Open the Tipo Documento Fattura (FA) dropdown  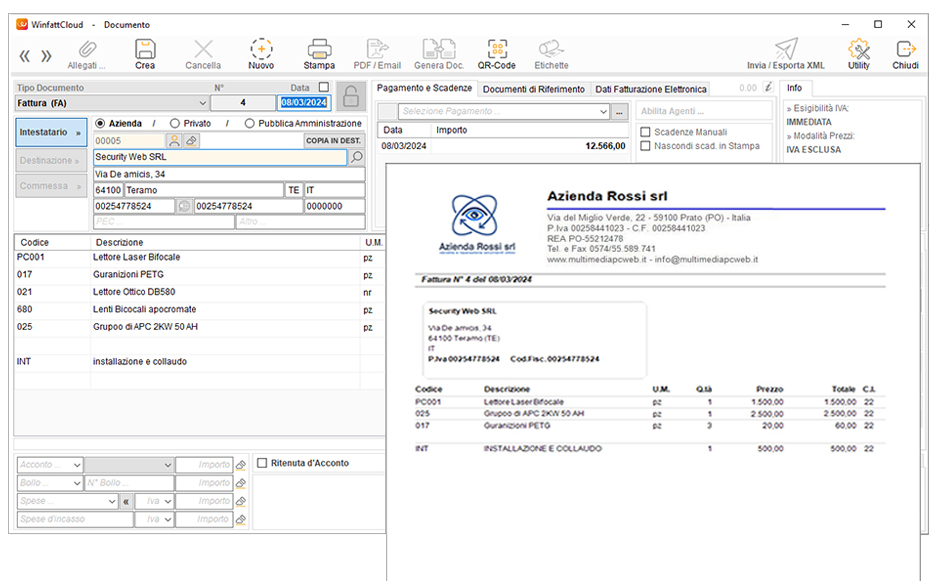click(x=112, y=103)
